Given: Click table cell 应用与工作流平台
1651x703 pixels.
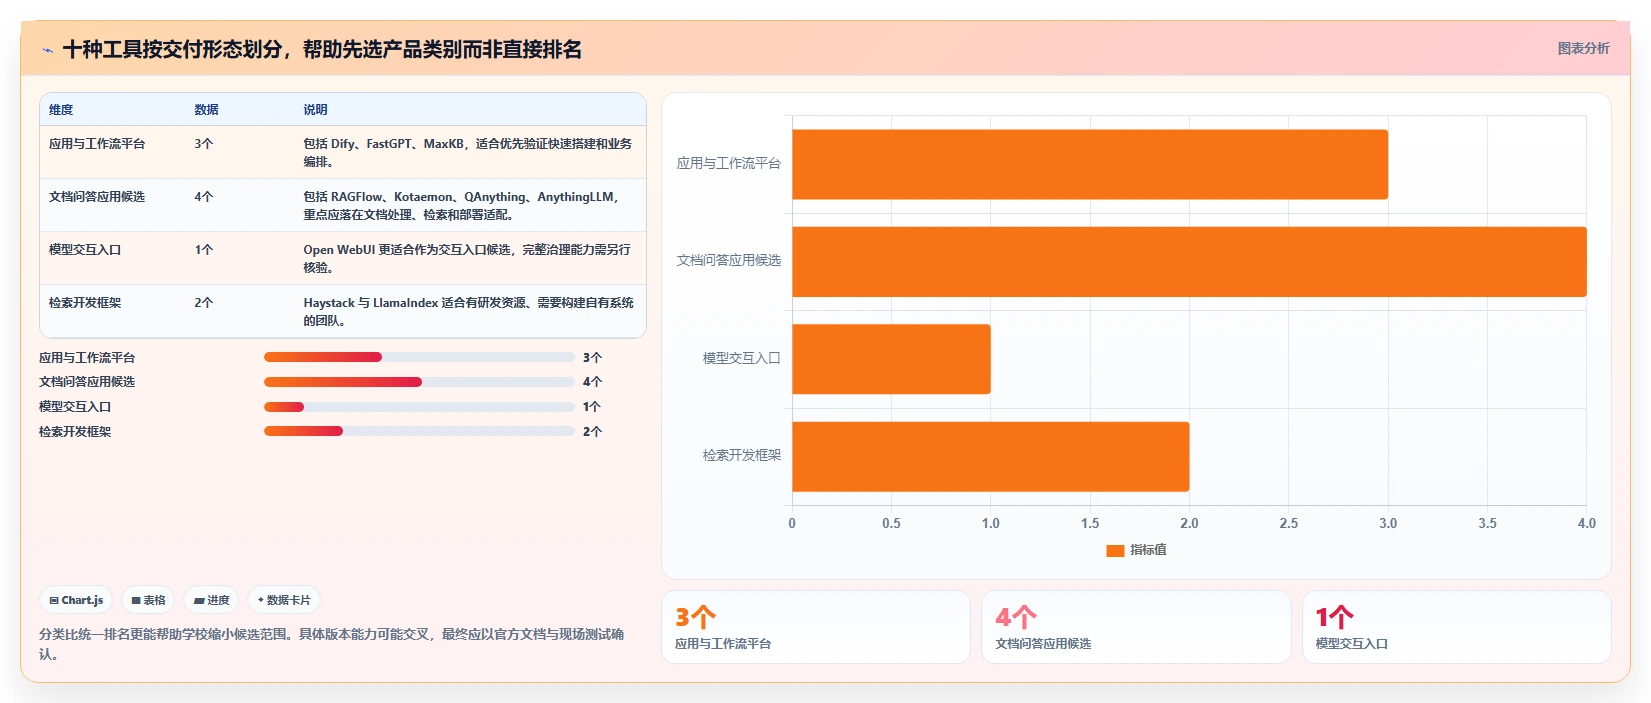Looking at the screenshot, I should point(97,144).
